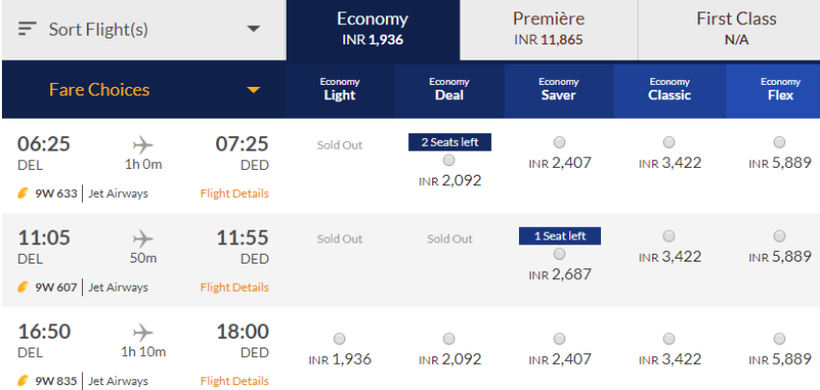The height and width of the screenshot is (390, 820).
Task: Click the Economy Saver column header
Action: click(x=558, y=89)
